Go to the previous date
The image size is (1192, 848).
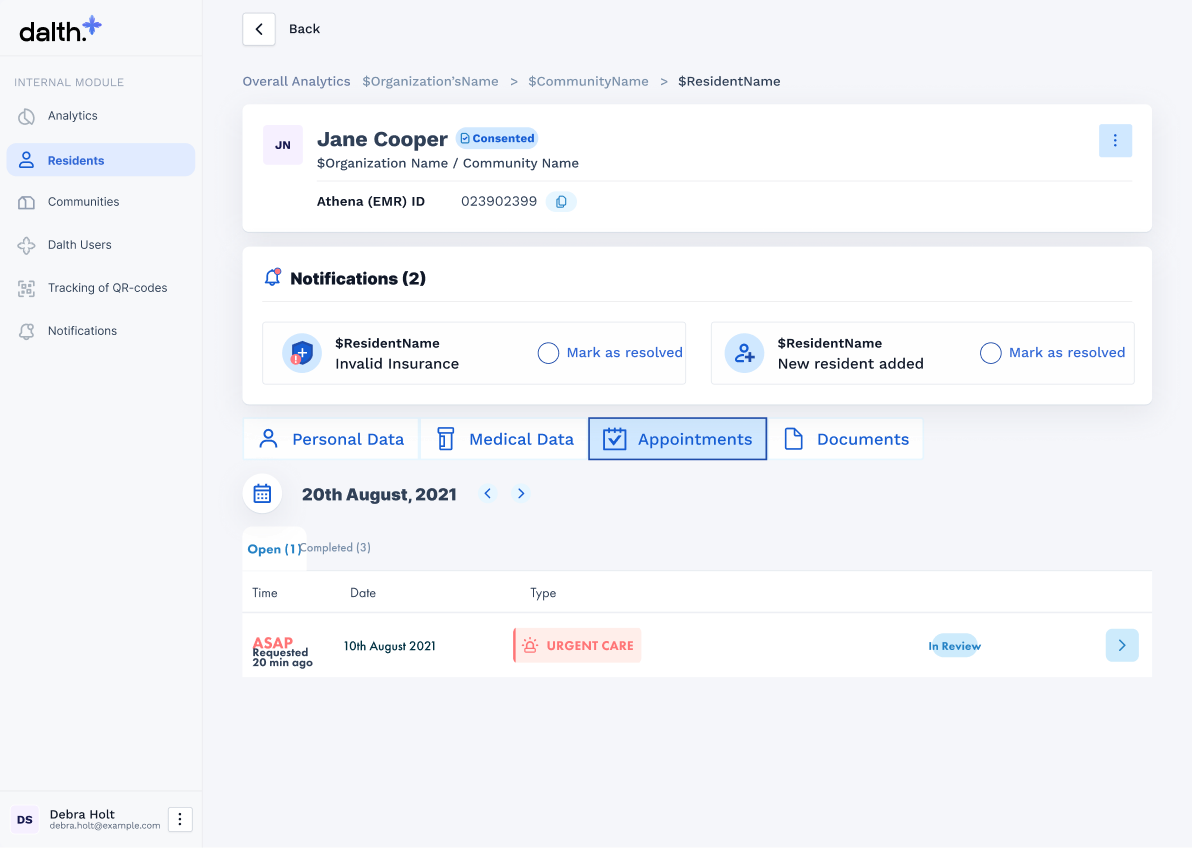[488, 494]
